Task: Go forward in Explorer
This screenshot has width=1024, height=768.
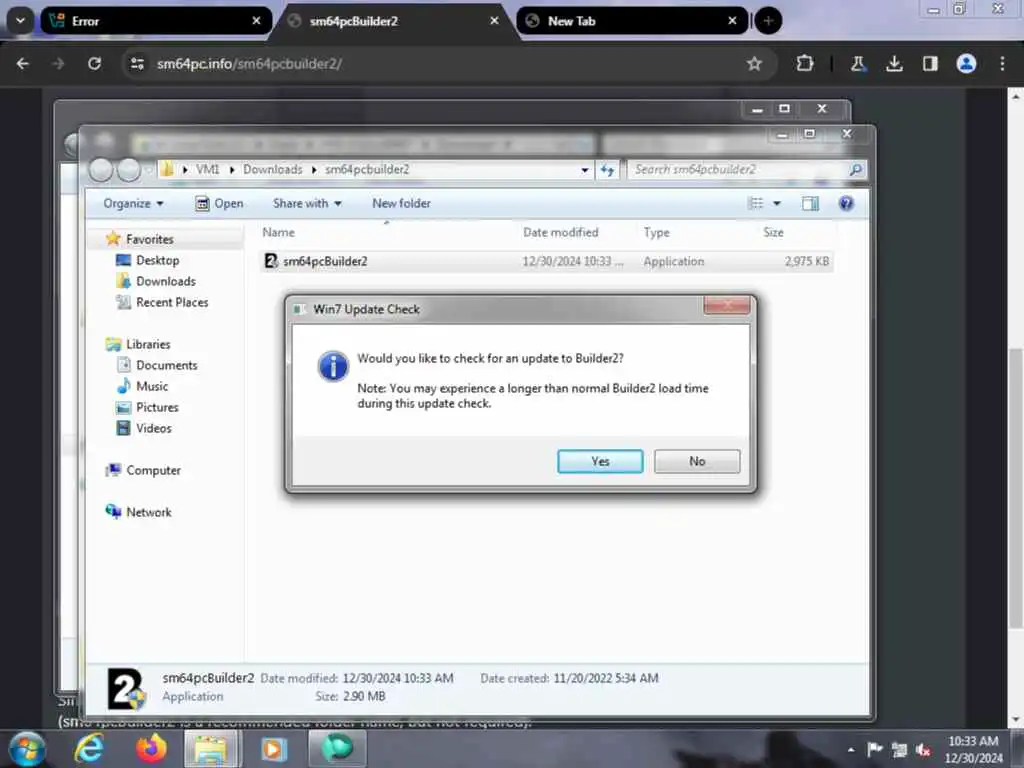Action: 129,170
